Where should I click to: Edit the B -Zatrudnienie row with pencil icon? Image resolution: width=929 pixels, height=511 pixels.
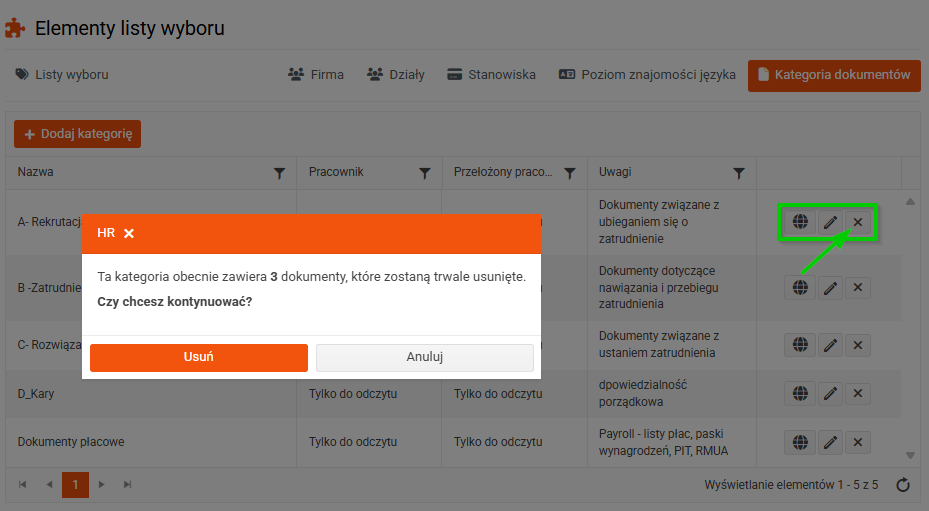830,288
